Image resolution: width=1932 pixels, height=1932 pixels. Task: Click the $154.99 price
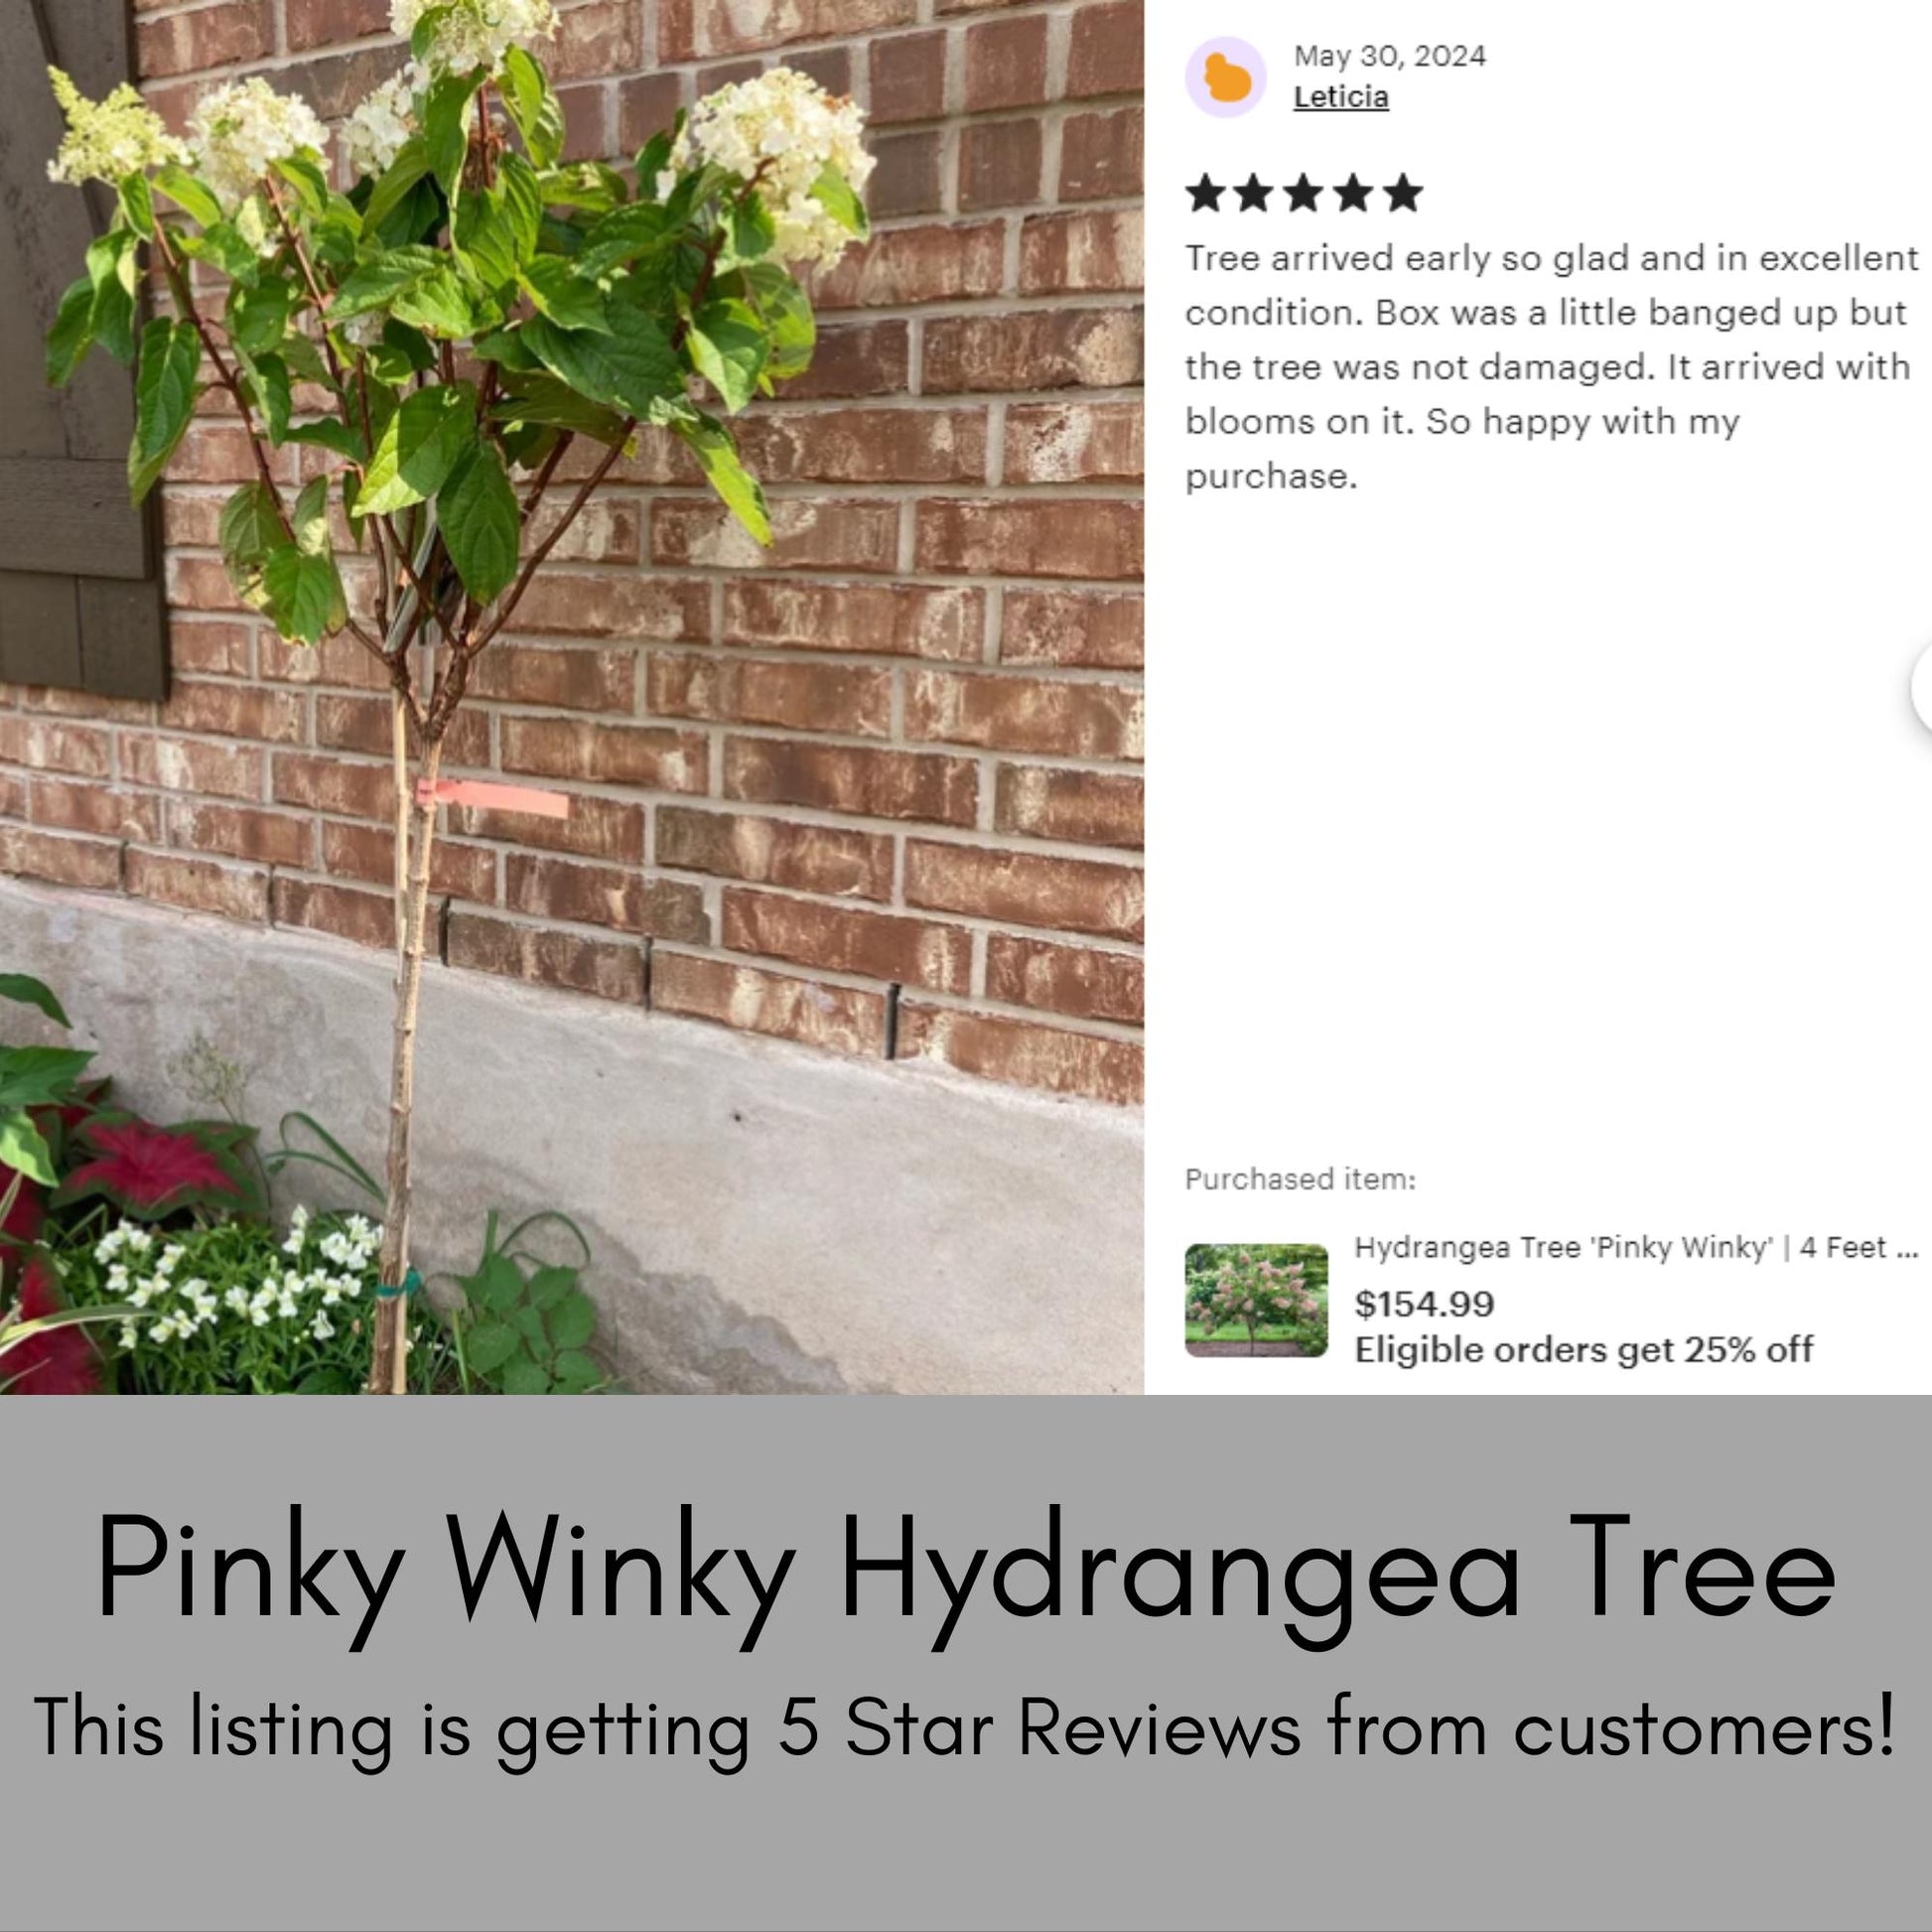[x=1424, y=1304]
